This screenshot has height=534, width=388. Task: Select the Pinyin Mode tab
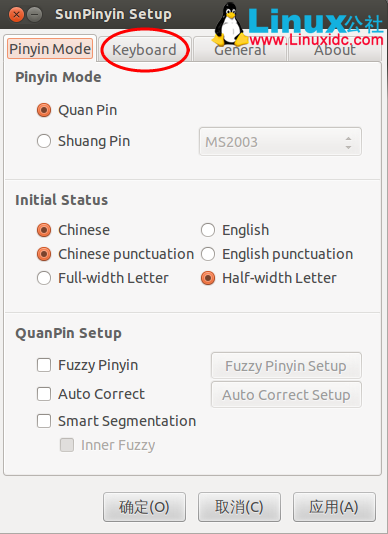click(50, 49)
